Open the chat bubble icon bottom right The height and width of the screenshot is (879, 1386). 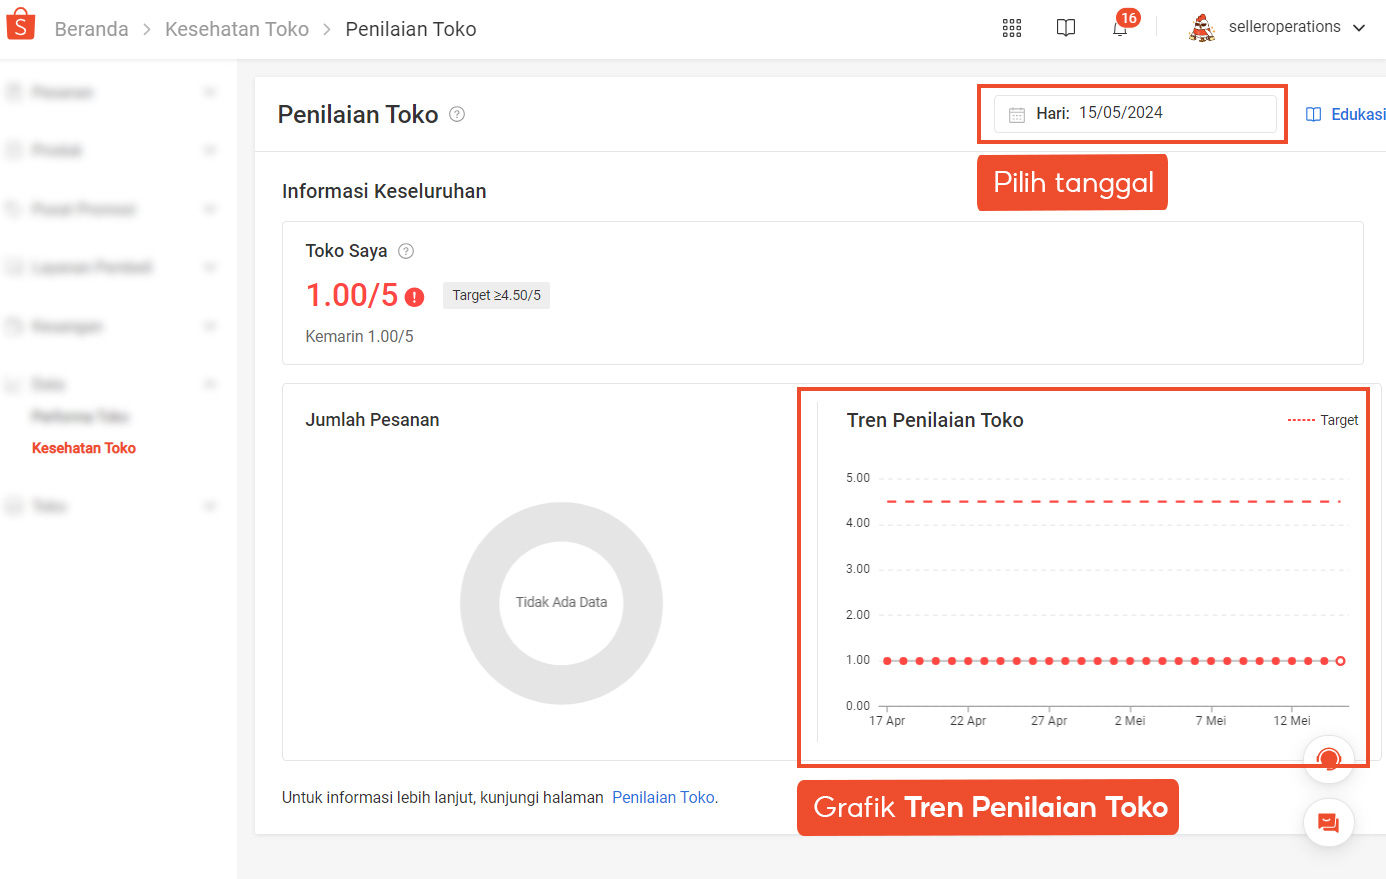(x=1328, y=822)
